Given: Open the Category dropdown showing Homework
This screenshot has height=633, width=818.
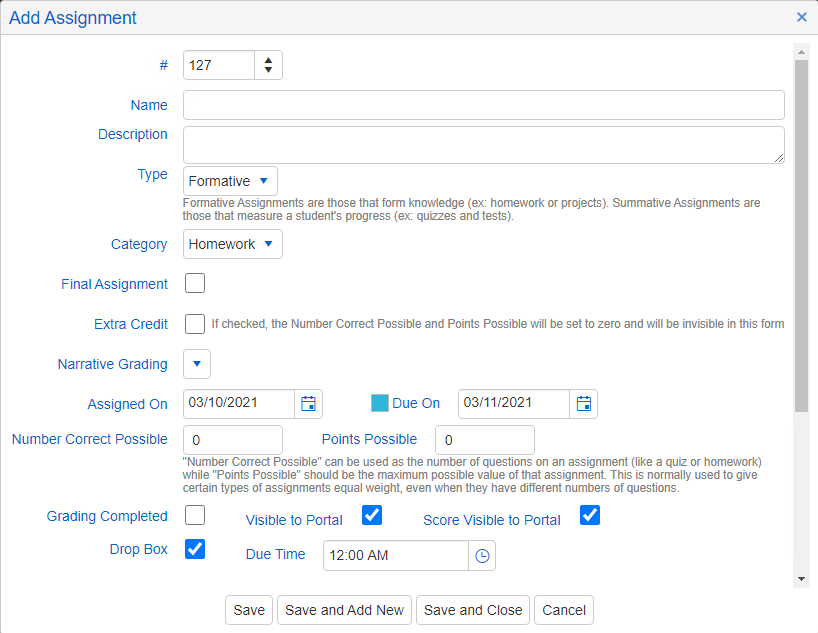Looking at the screenshot, I should tap(232, 243).
